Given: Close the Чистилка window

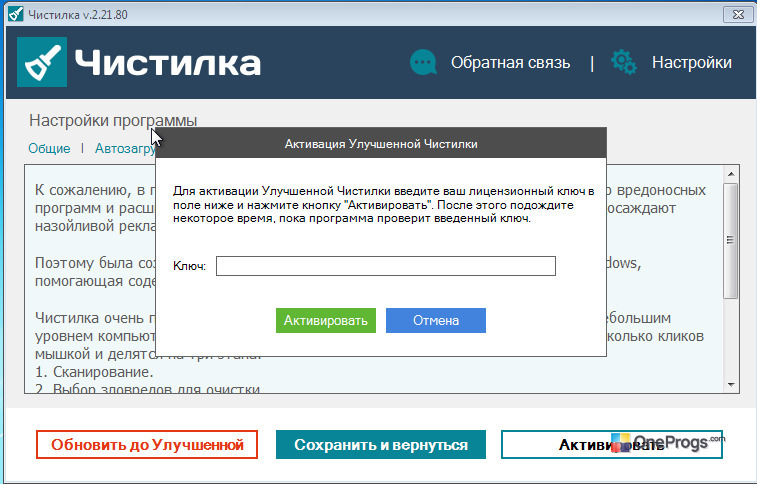Looking at the screenshot, I should point(738,14).
